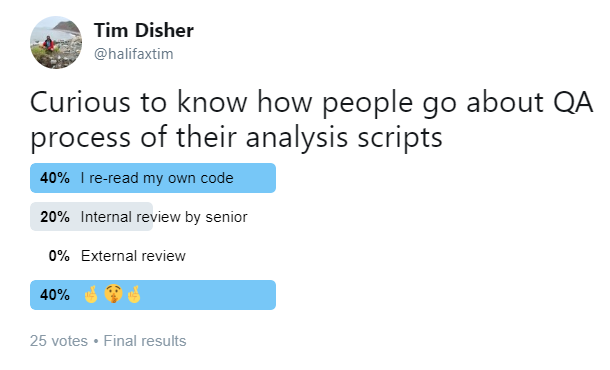Viewport: 610px width, 370px height.
Task: Click the 'Final results' text
Action: tap(145, 341)
